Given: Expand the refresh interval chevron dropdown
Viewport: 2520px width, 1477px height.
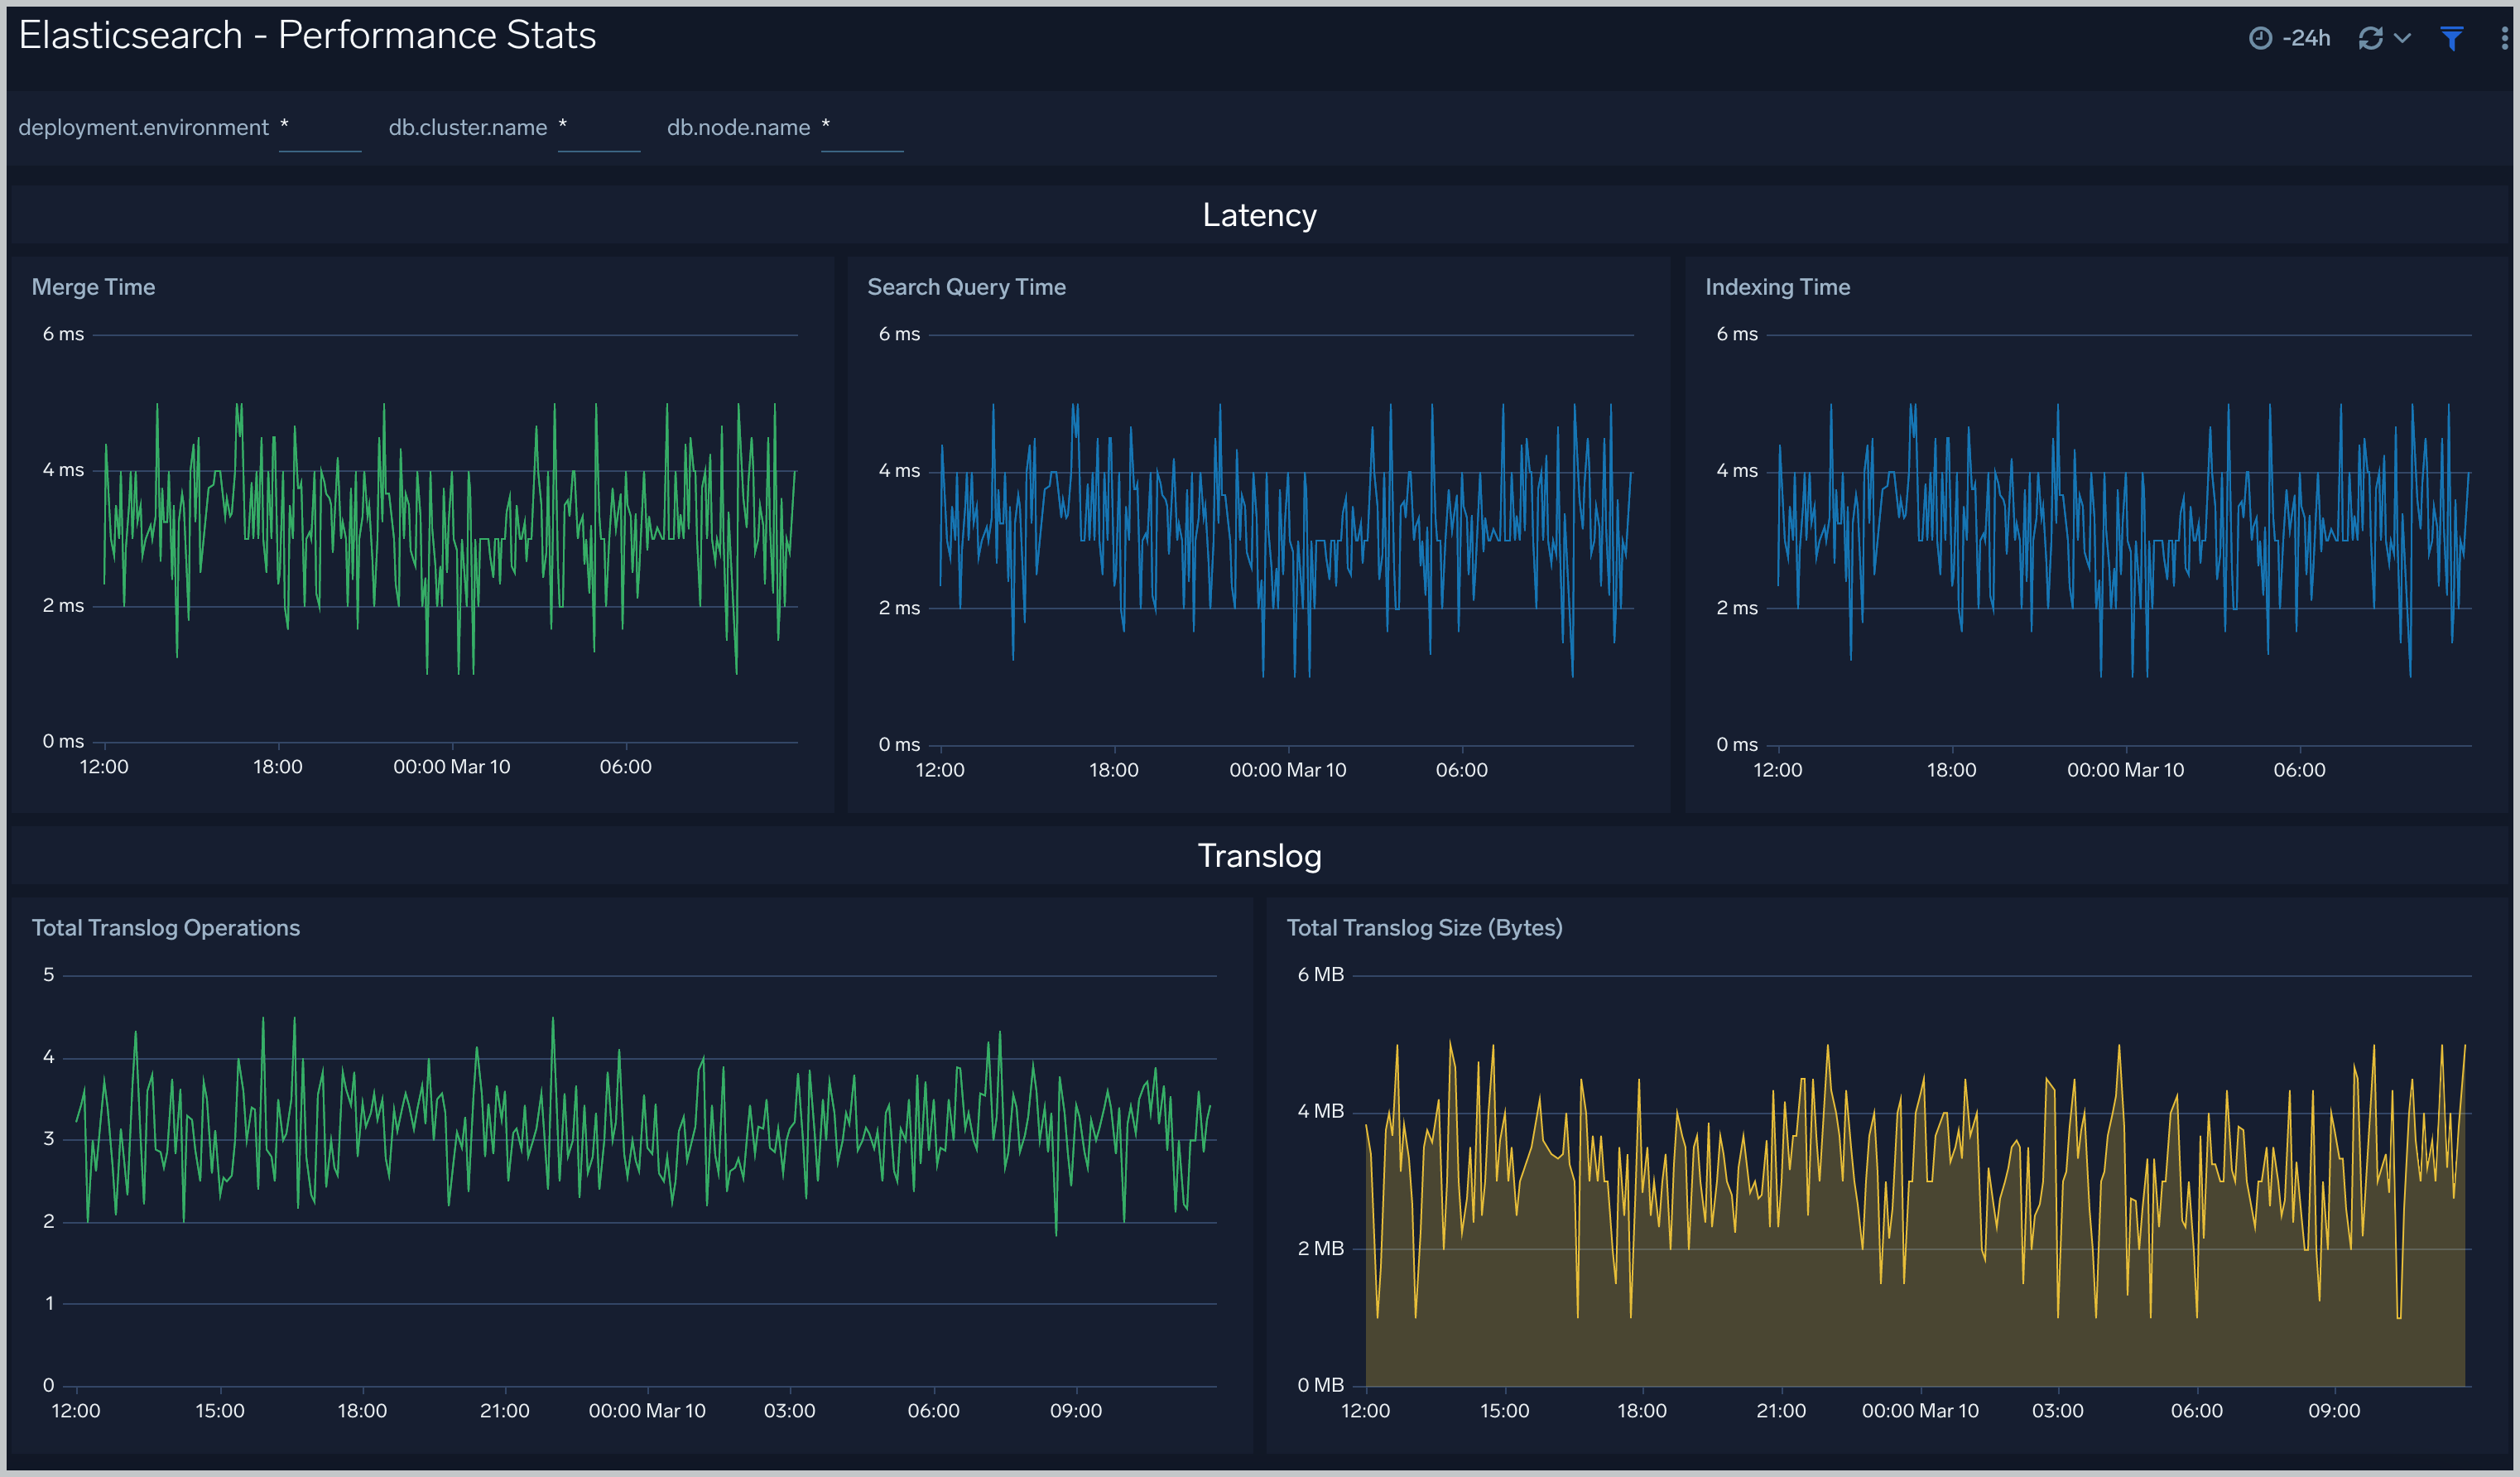Looking at the screenshot, I should (x=2402, y=37).
